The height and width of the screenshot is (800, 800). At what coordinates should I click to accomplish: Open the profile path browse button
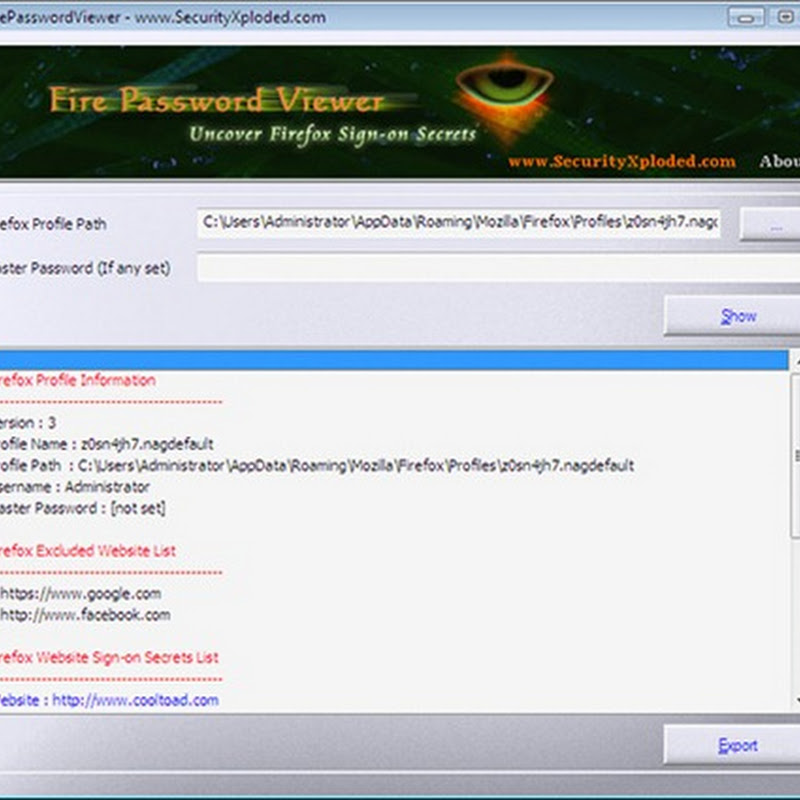[770, 224]
